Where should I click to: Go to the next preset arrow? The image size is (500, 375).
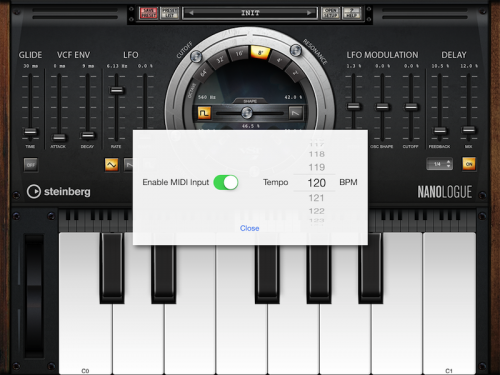(x=309, y=13)
